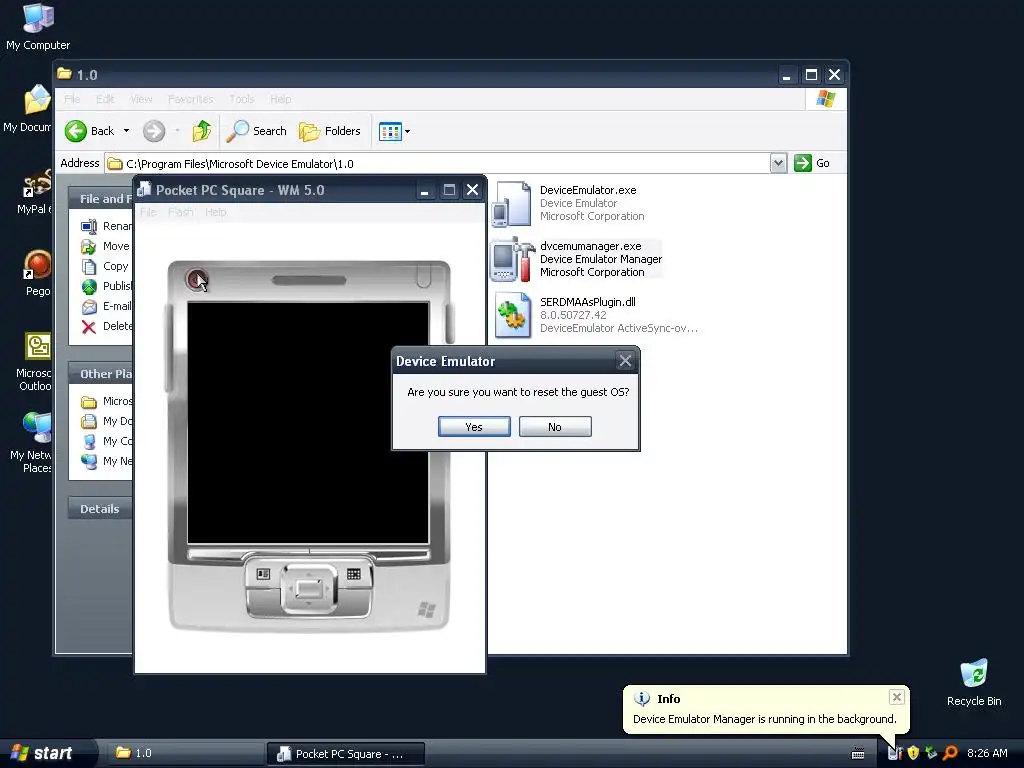
Task: Select the Microsoft Outlook desktop icon
Action: 35,362
